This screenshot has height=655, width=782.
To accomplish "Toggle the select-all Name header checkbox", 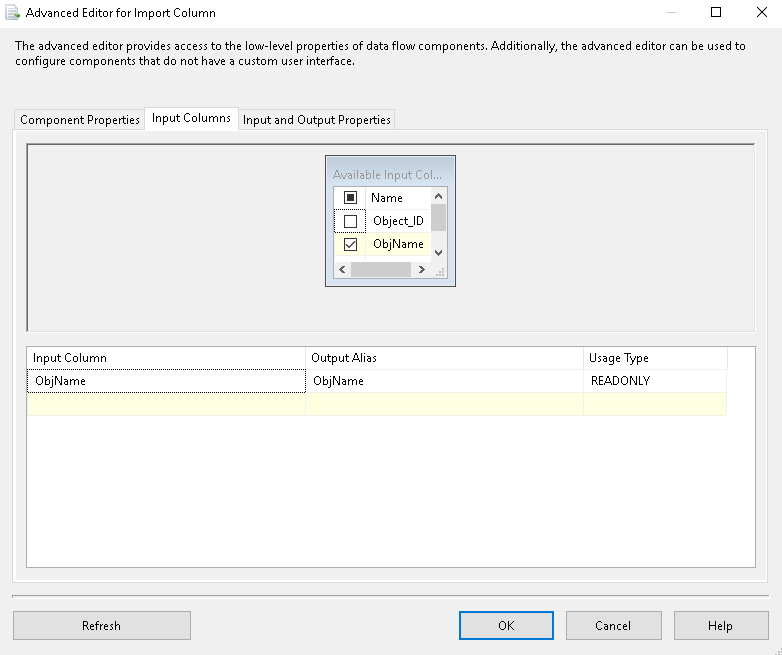I will (350, 198).
